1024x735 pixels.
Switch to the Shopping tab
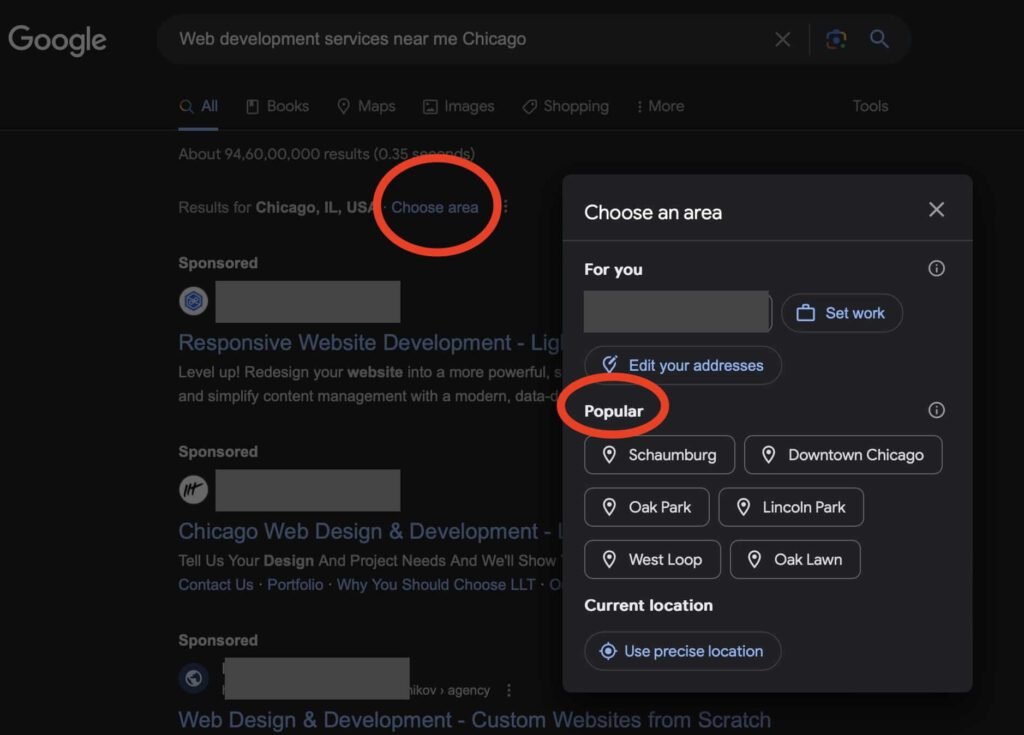coord(566,106)
